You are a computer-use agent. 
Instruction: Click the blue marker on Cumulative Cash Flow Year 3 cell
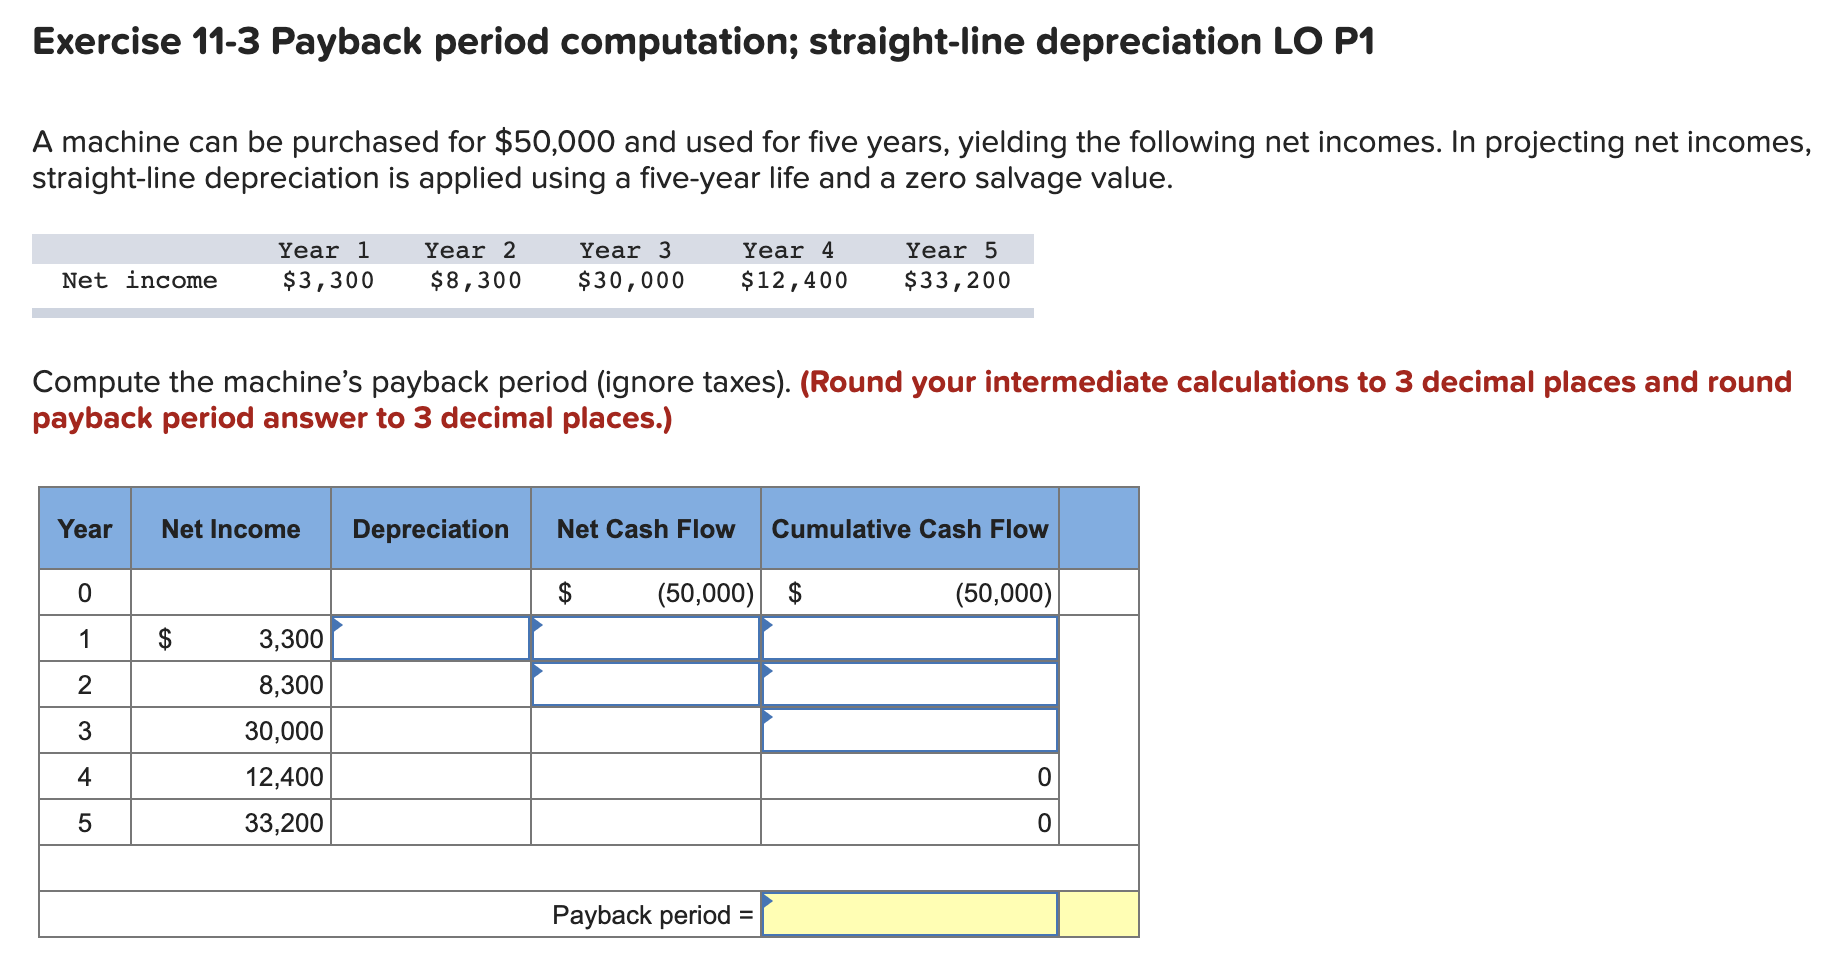point(768,716)
